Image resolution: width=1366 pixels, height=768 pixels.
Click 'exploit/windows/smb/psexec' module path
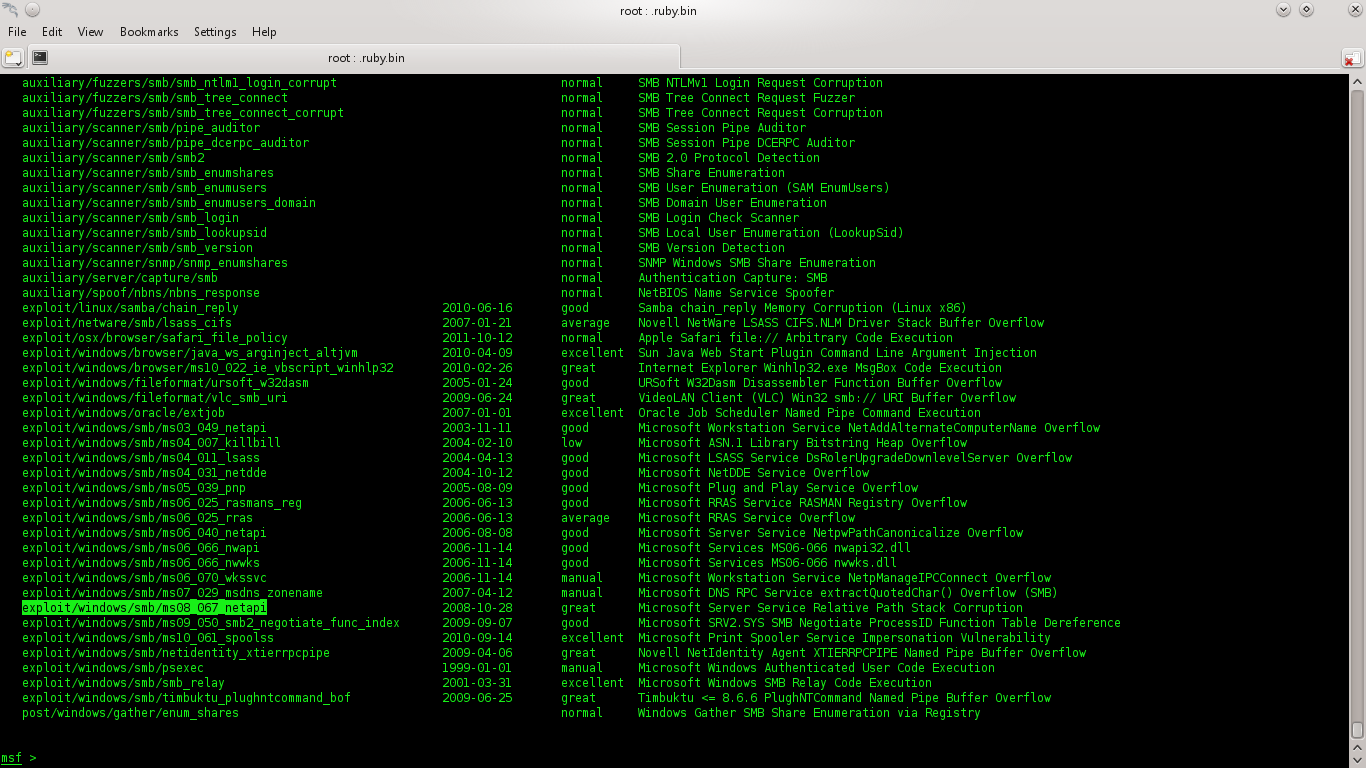[x=113, y=668]
